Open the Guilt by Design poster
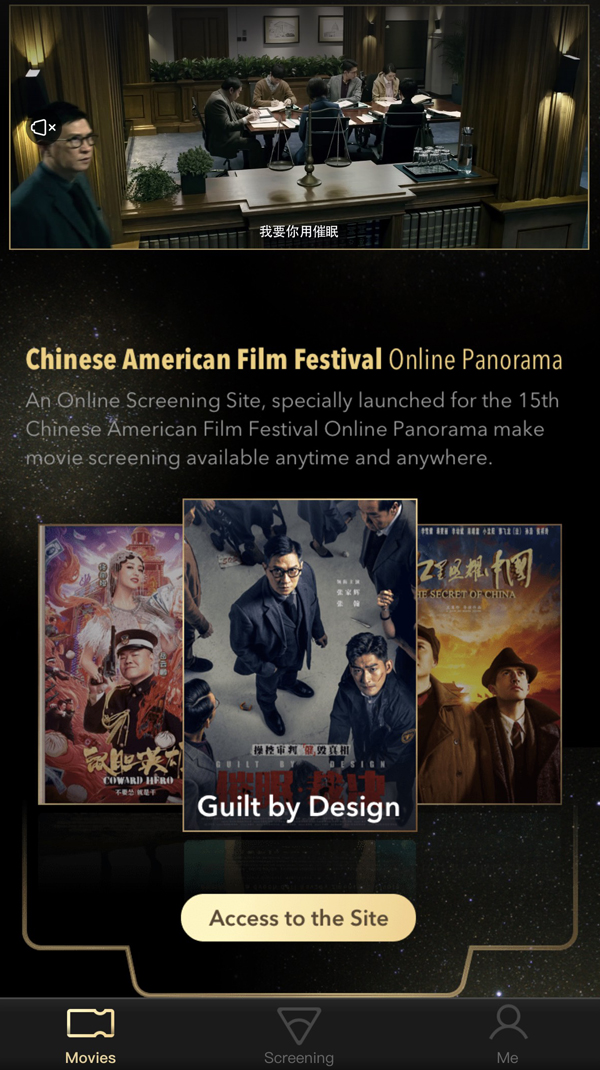Image resolution: width=600 pixels, height=1070 pixels. pos(300,665)
